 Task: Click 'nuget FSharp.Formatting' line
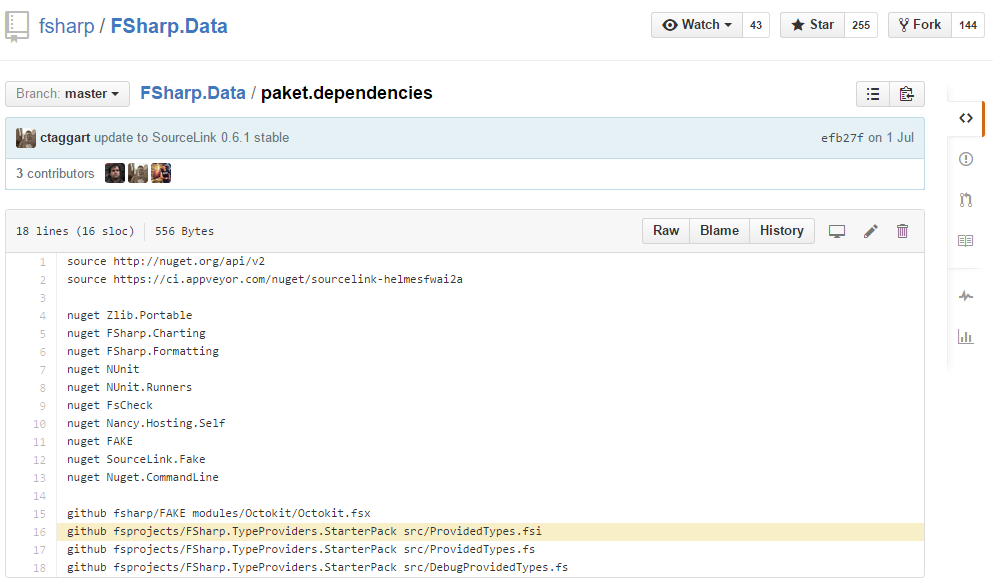click(x=143, y=351)
